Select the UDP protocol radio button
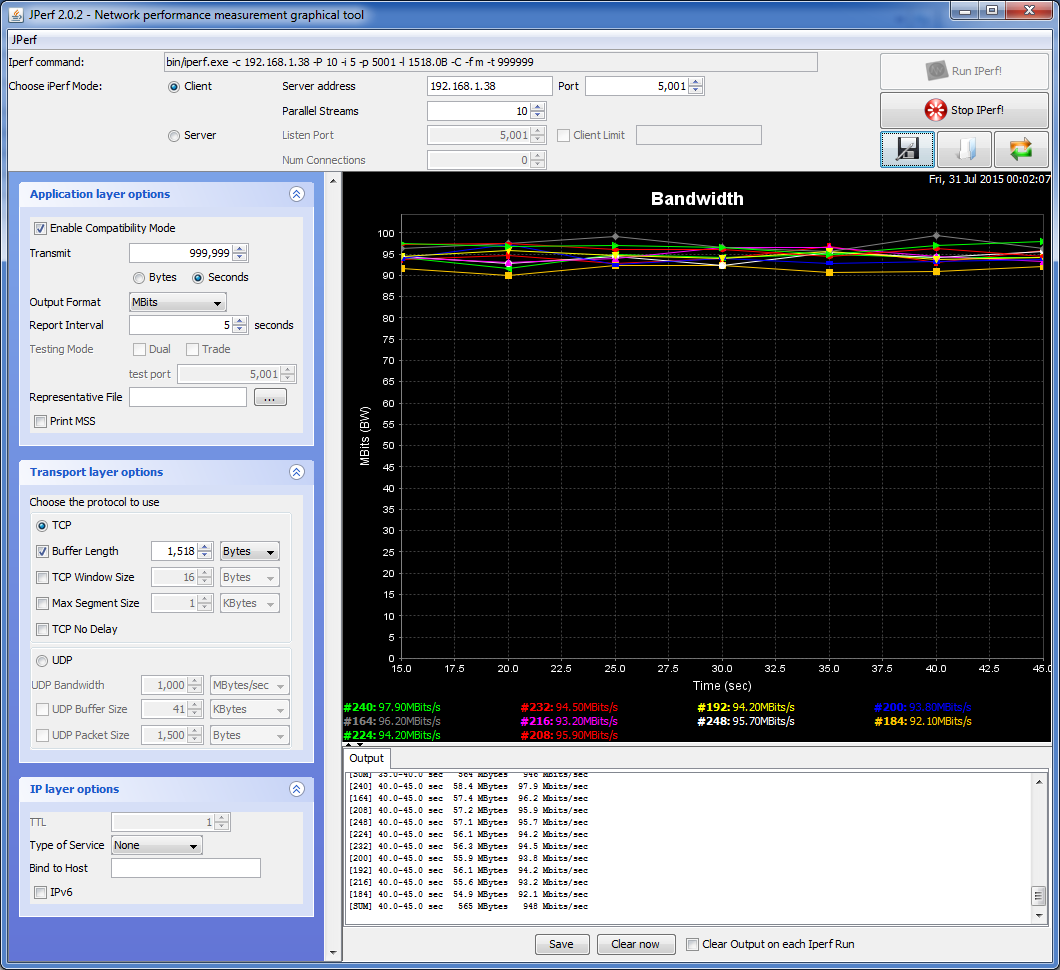 coord(42,660)
